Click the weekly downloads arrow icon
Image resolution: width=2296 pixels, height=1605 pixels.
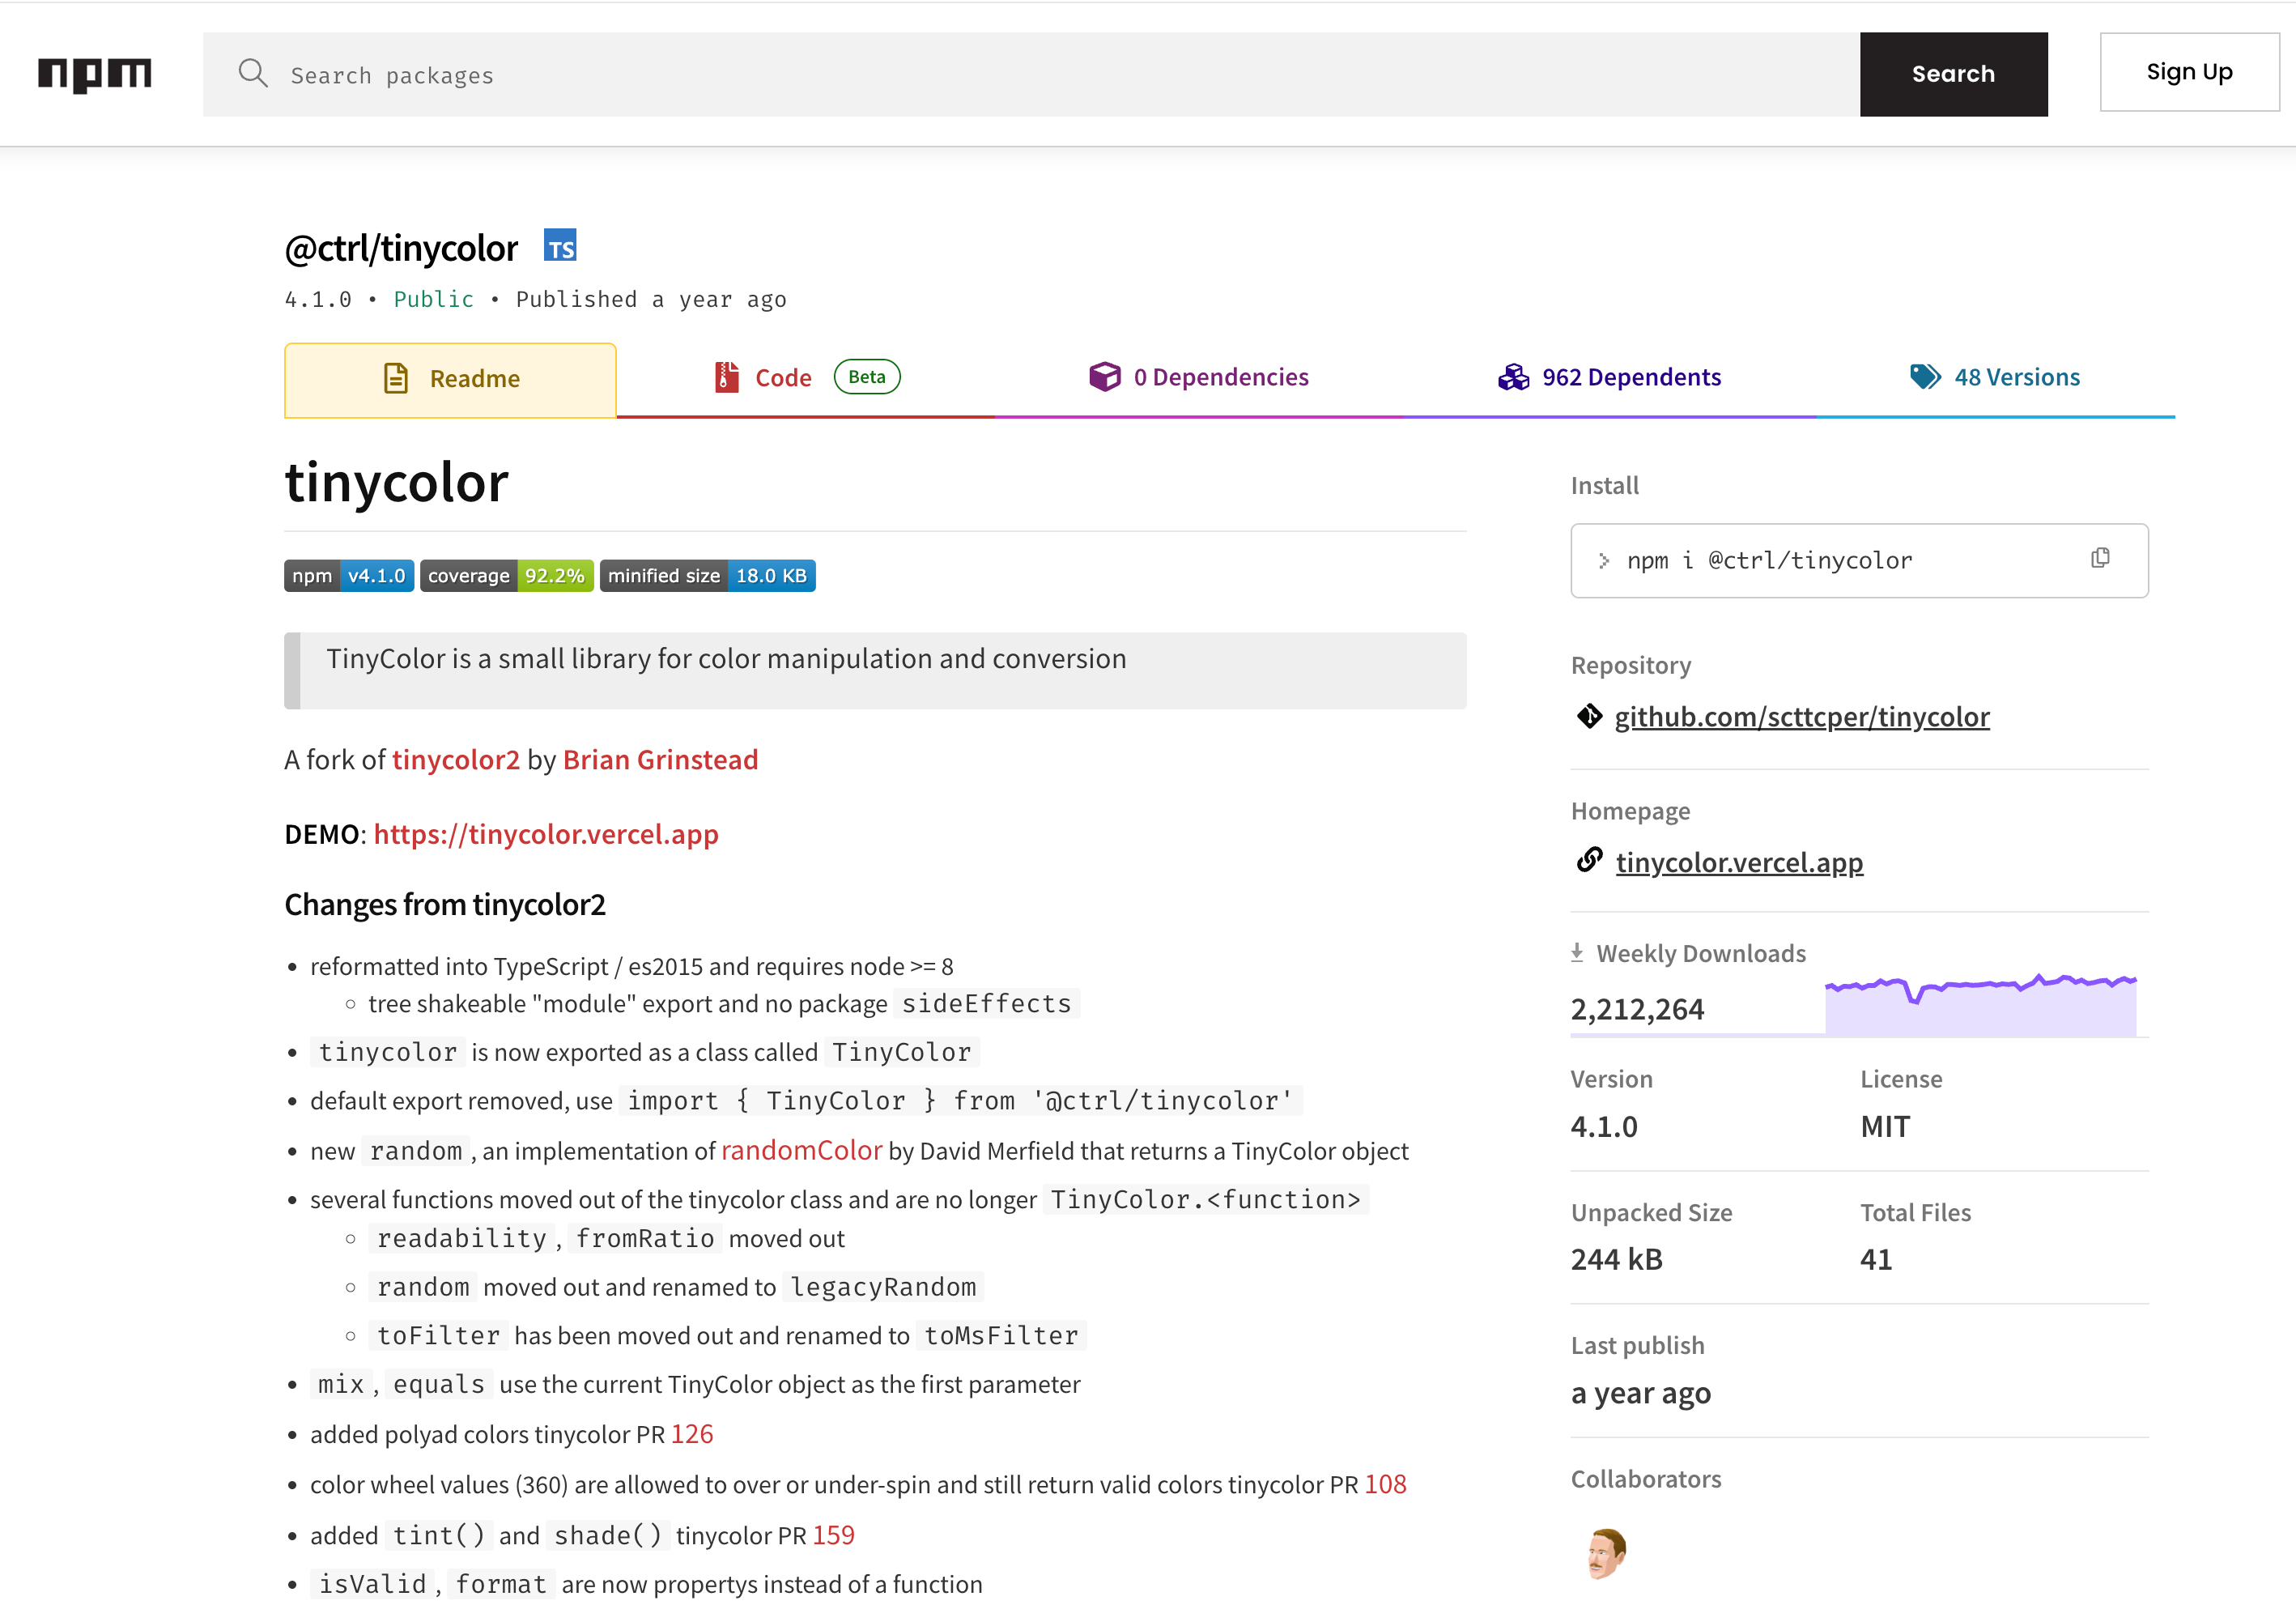(x=1577, y=952)
